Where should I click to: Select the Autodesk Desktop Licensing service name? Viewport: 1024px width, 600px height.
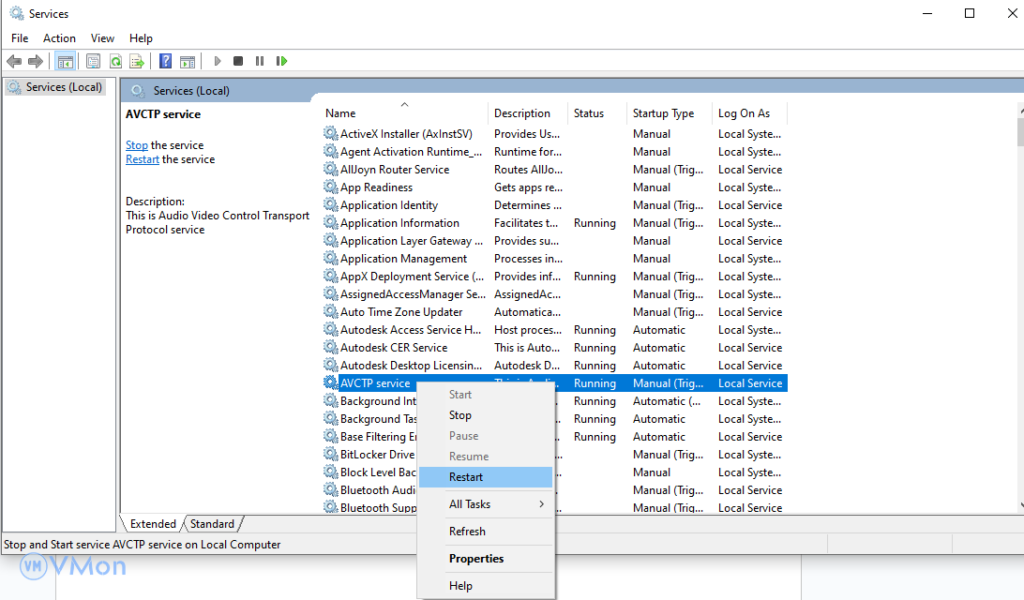point(411,366)
